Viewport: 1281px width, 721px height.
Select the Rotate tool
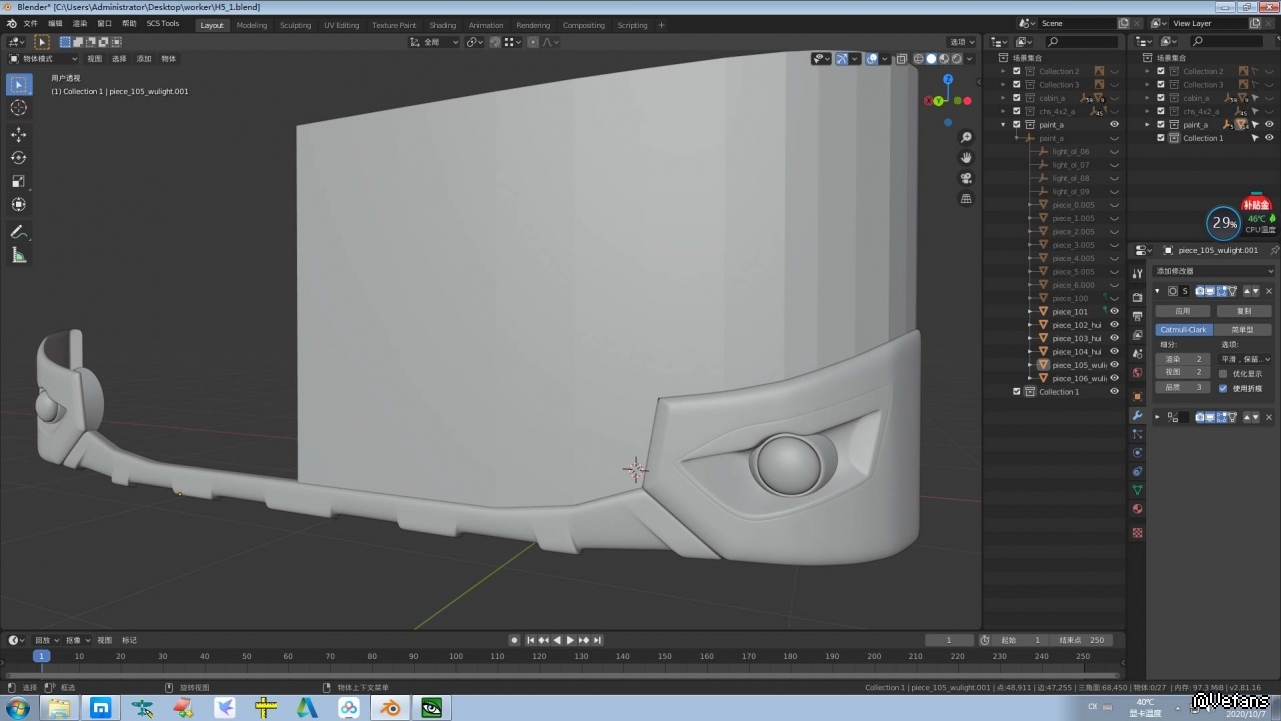coord(19,158)
